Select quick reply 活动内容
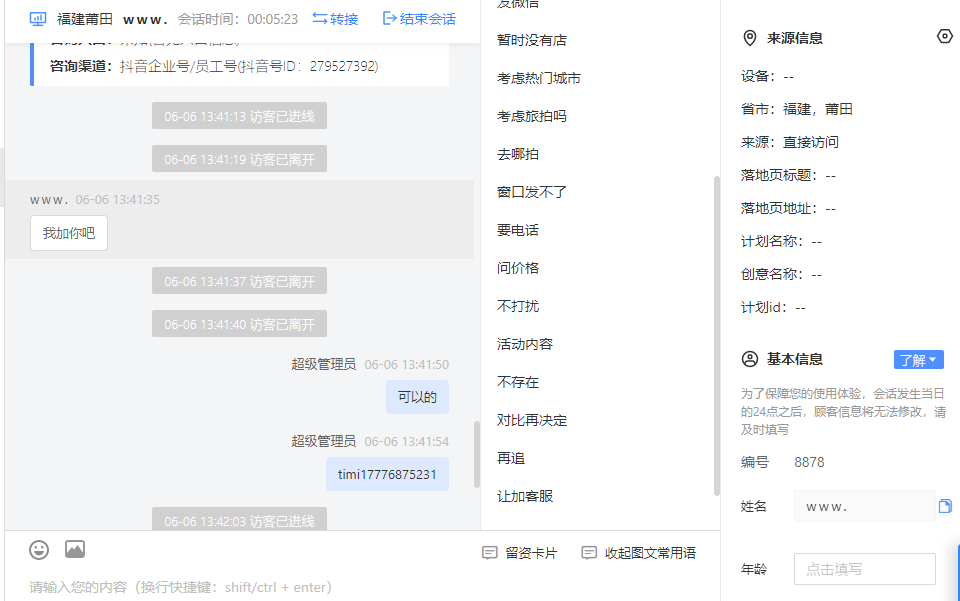Image resolution: width=960 pixels, height=601 pixels. (x=525, y=344)
